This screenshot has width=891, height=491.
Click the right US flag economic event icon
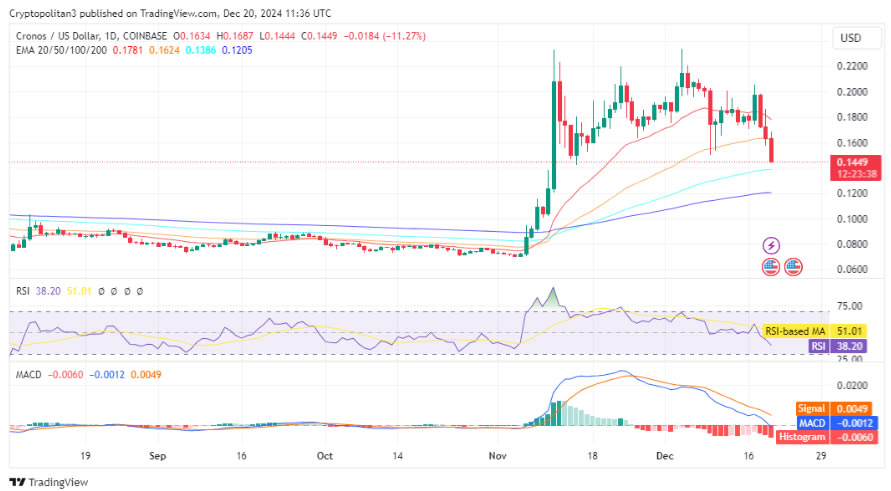tap(793, 266)
